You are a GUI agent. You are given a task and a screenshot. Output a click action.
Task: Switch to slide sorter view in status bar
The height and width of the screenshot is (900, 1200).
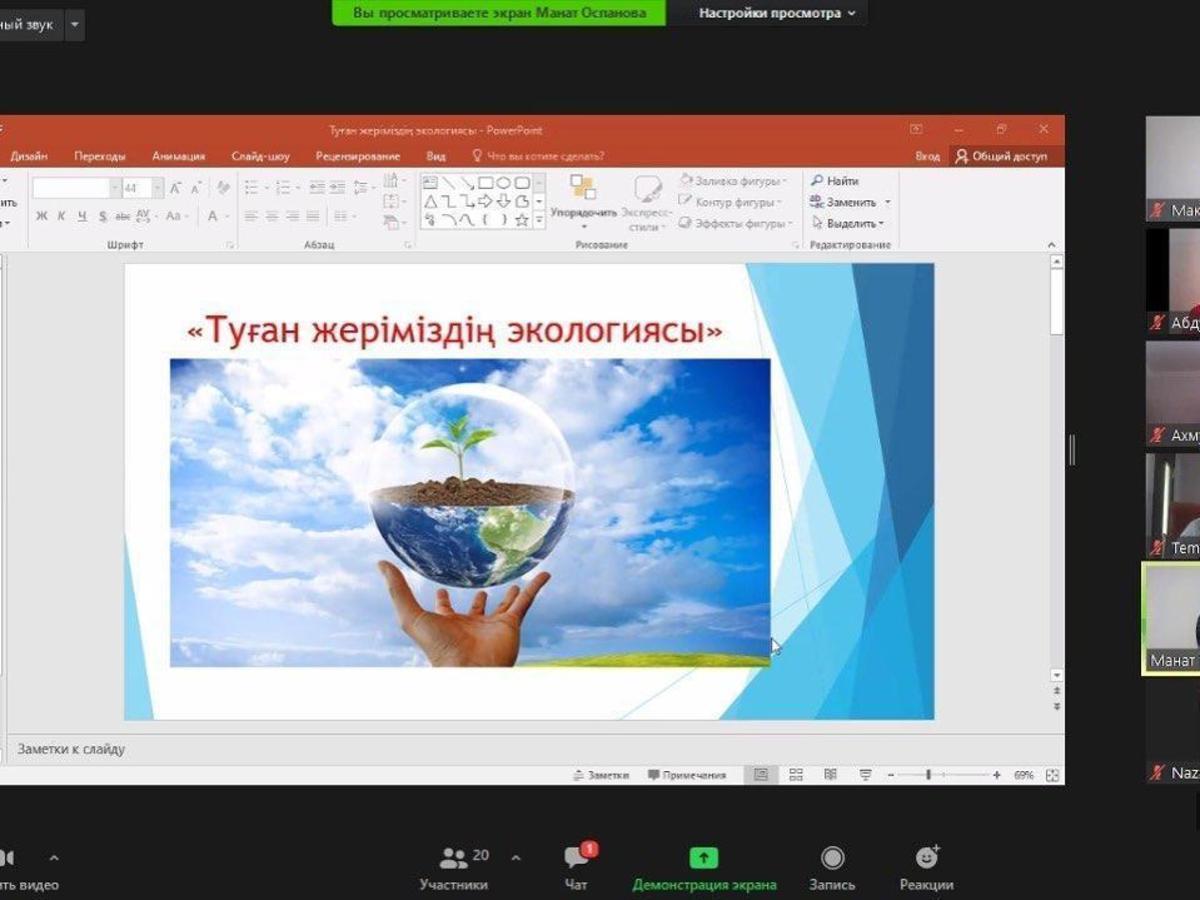tap(796, 775)
